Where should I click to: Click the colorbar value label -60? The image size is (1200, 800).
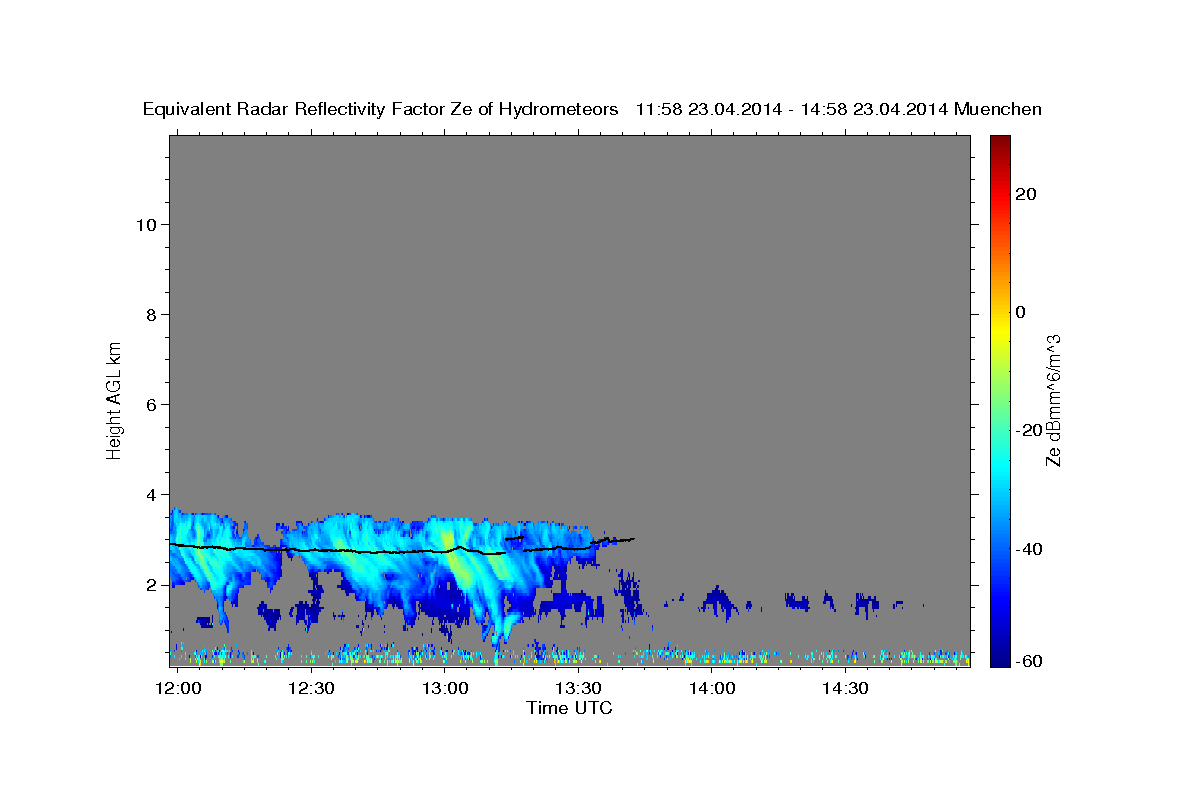click(x=1028, y=661)
